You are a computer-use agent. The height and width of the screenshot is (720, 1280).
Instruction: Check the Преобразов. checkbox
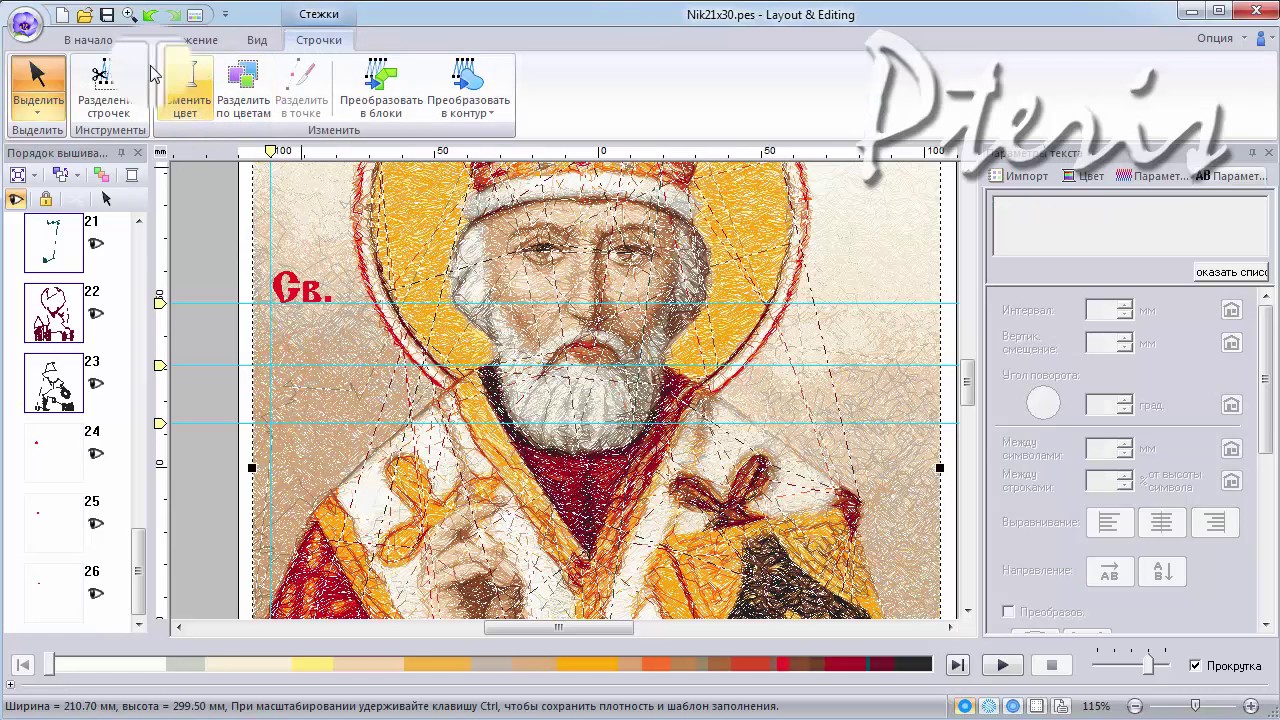point(1008,611)
